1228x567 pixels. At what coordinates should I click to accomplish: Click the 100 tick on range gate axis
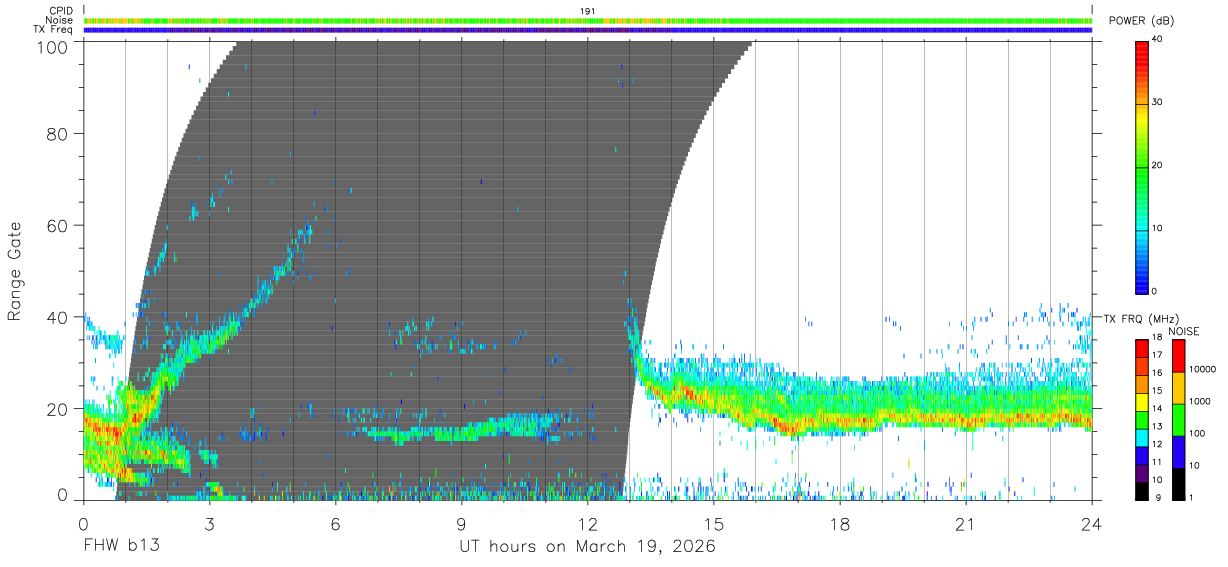pyautogui.click(x=53, y=47)
